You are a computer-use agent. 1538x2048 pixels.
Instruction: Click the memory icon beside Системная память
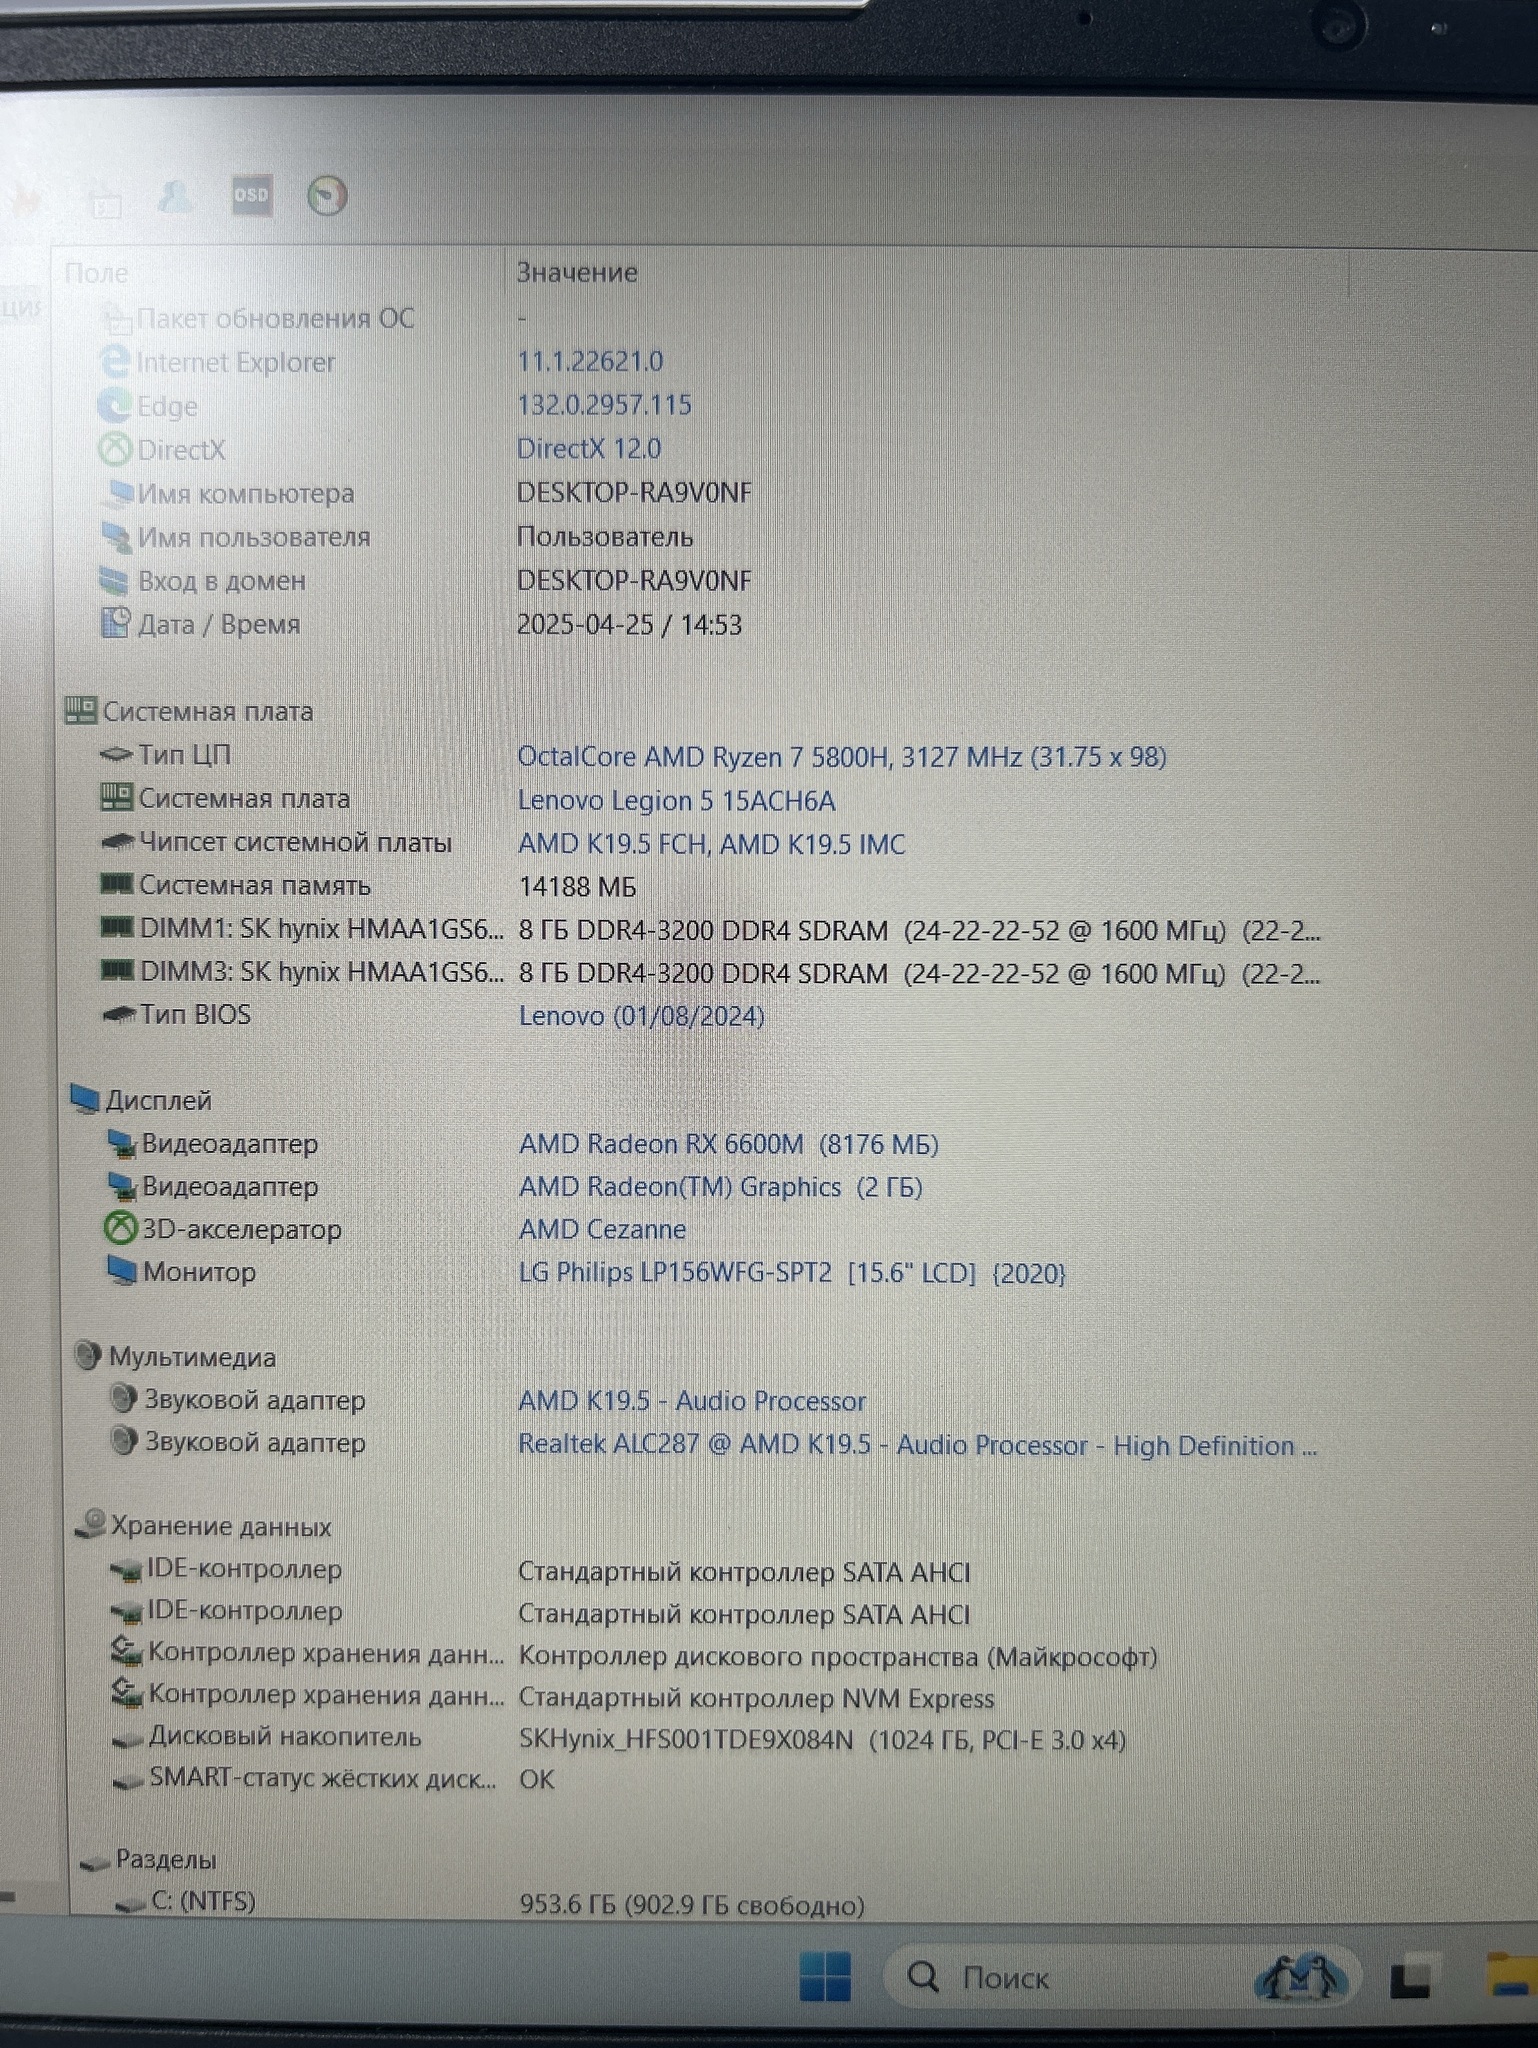pos(117,884)
